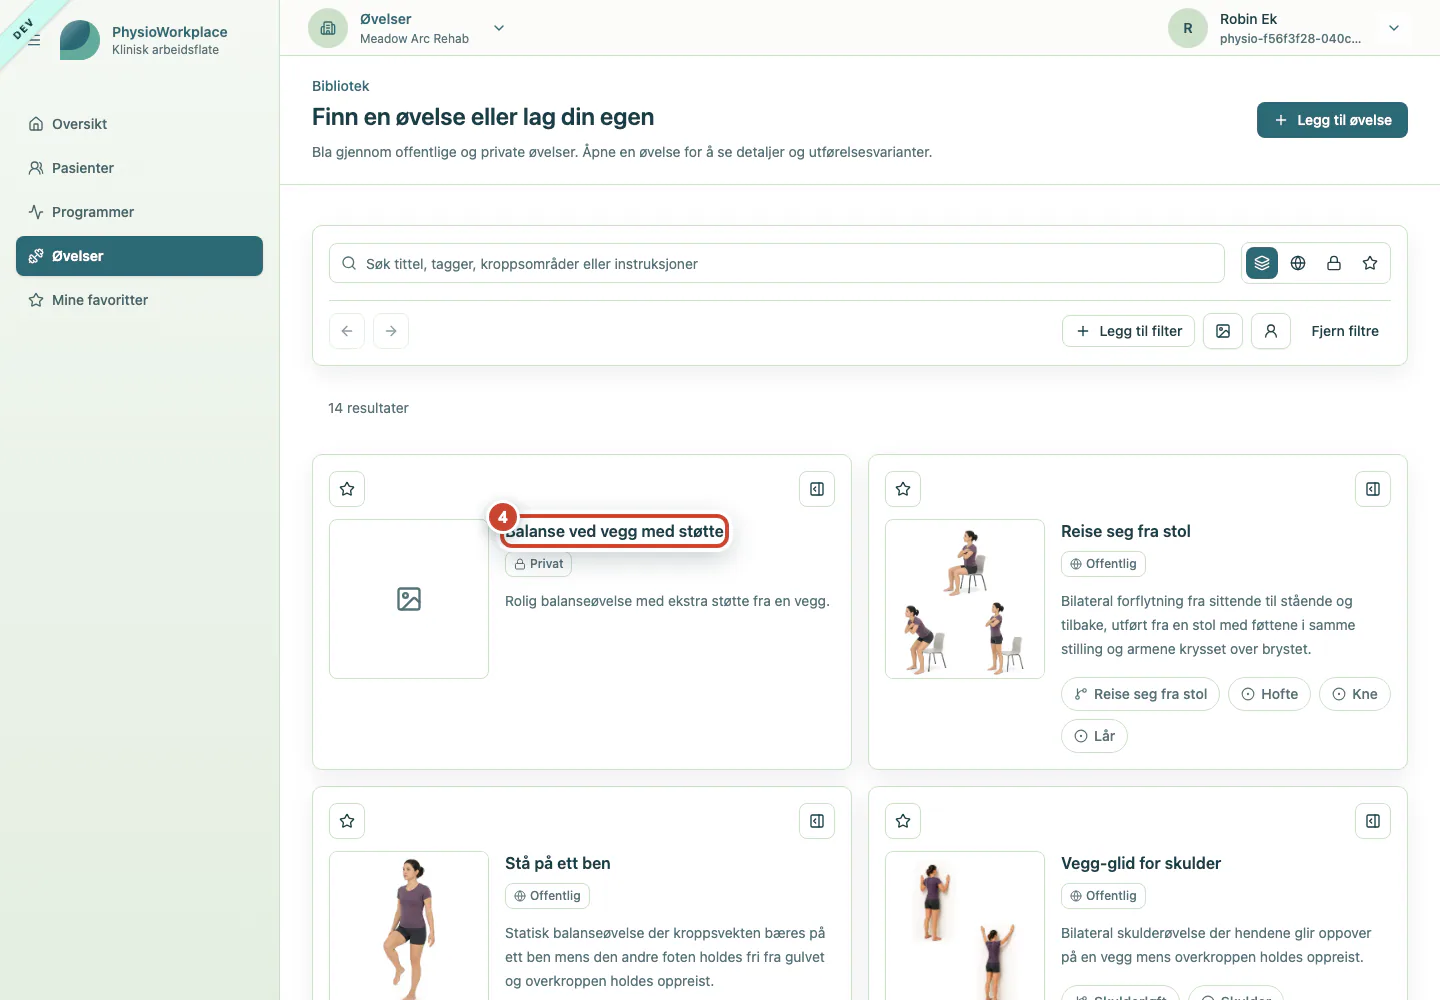Show only favorites star filter
Screen dimensions: 1440x1000
(1370, 263)
